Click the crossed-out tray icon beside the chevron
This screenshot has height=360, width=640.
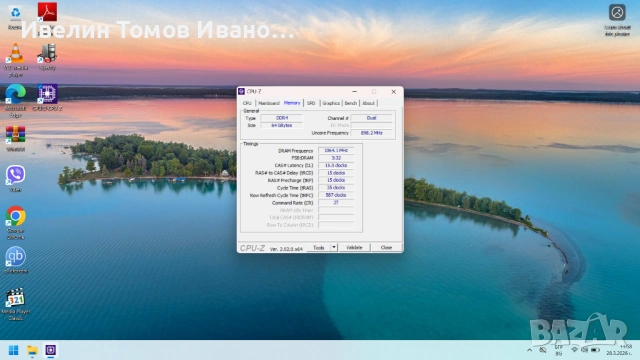[543, 350]
